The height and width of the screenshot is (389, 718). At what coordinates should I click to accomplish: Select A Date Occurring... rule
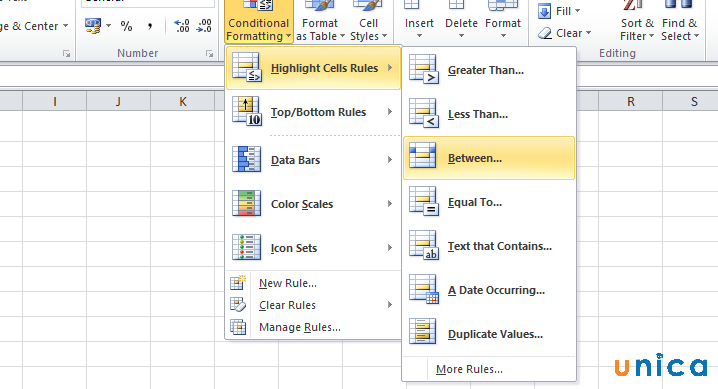click(489, 290)
